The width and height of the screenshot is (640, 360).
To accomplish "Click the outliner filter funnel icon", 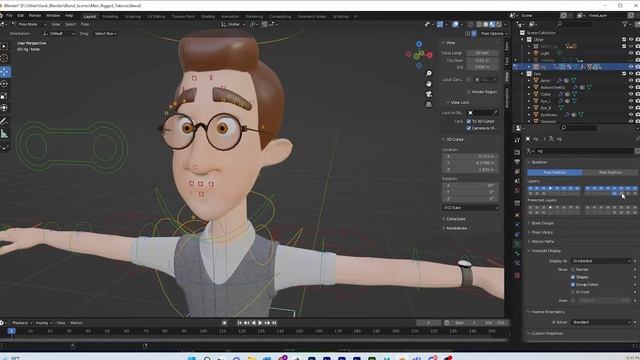I will point(625,24).
